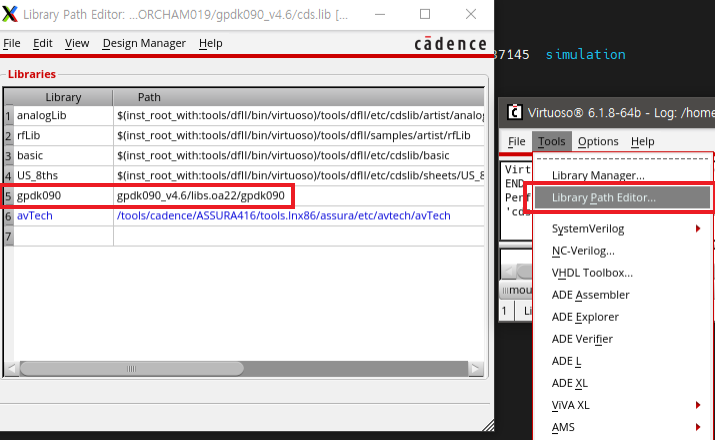Viewport: 715px width, 440px height.
Task: Click the analogLib path cell
Action: (299, 115)
